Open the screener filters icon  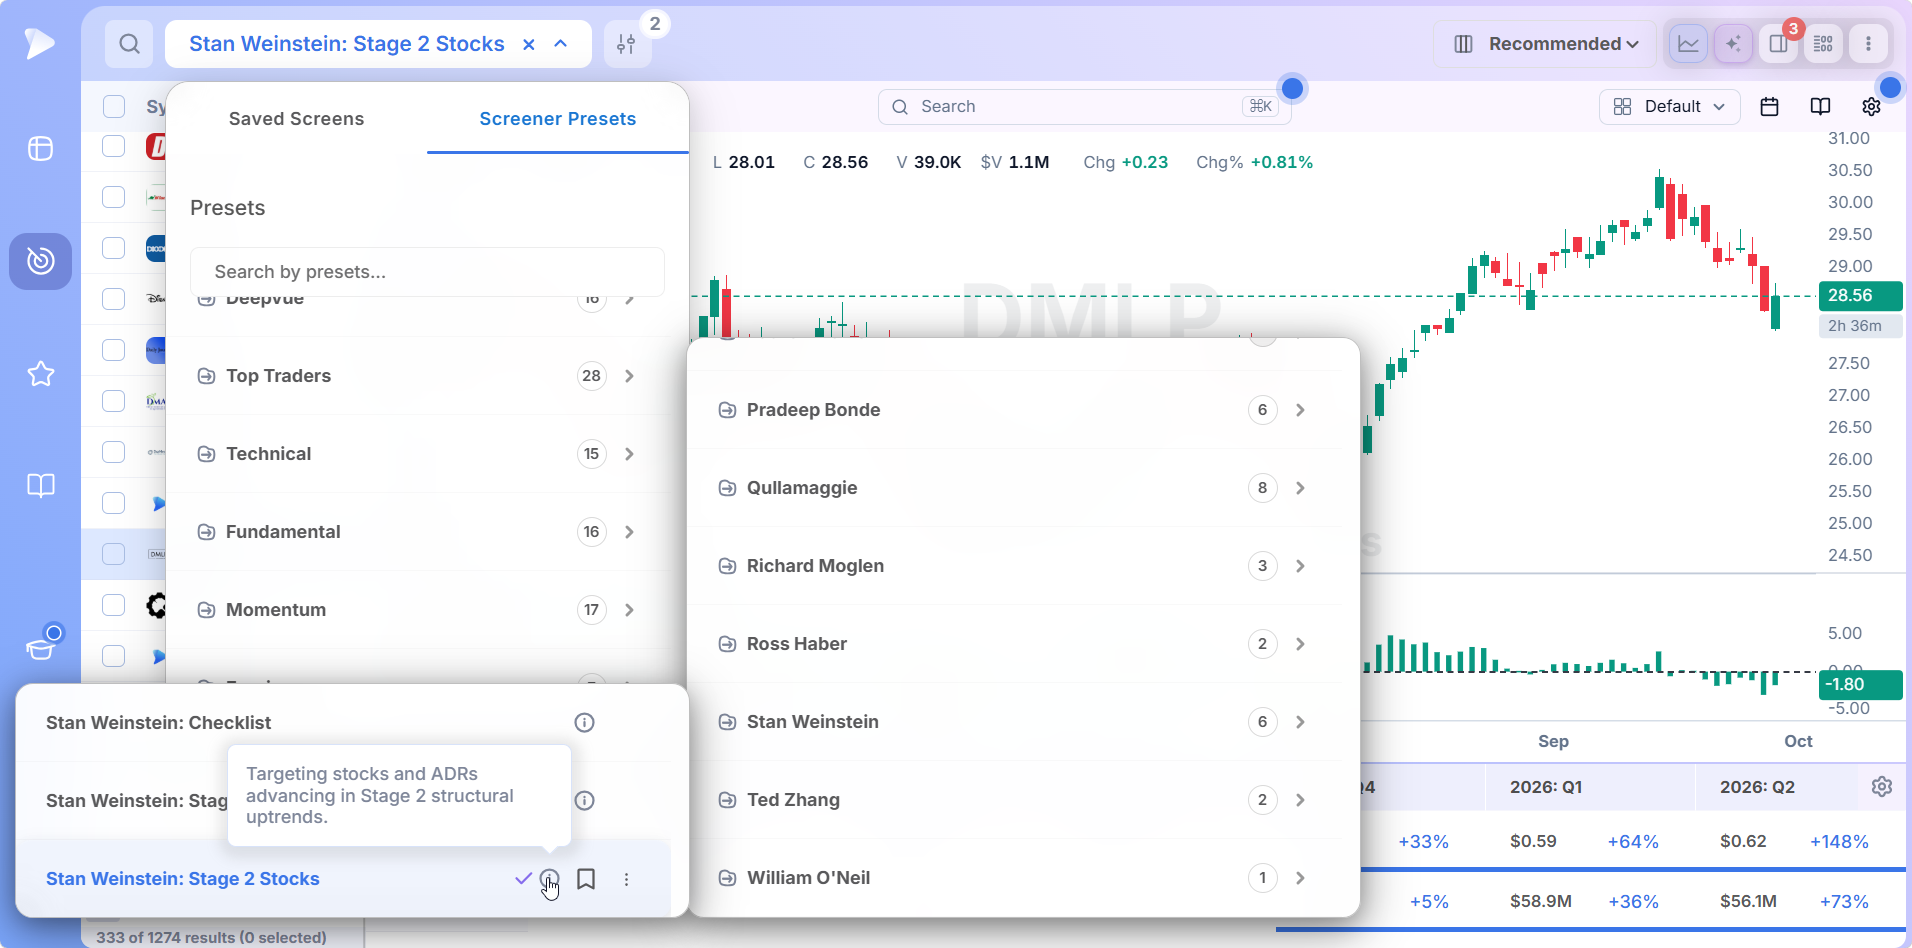pyautogui.click(x=627, y=44)
